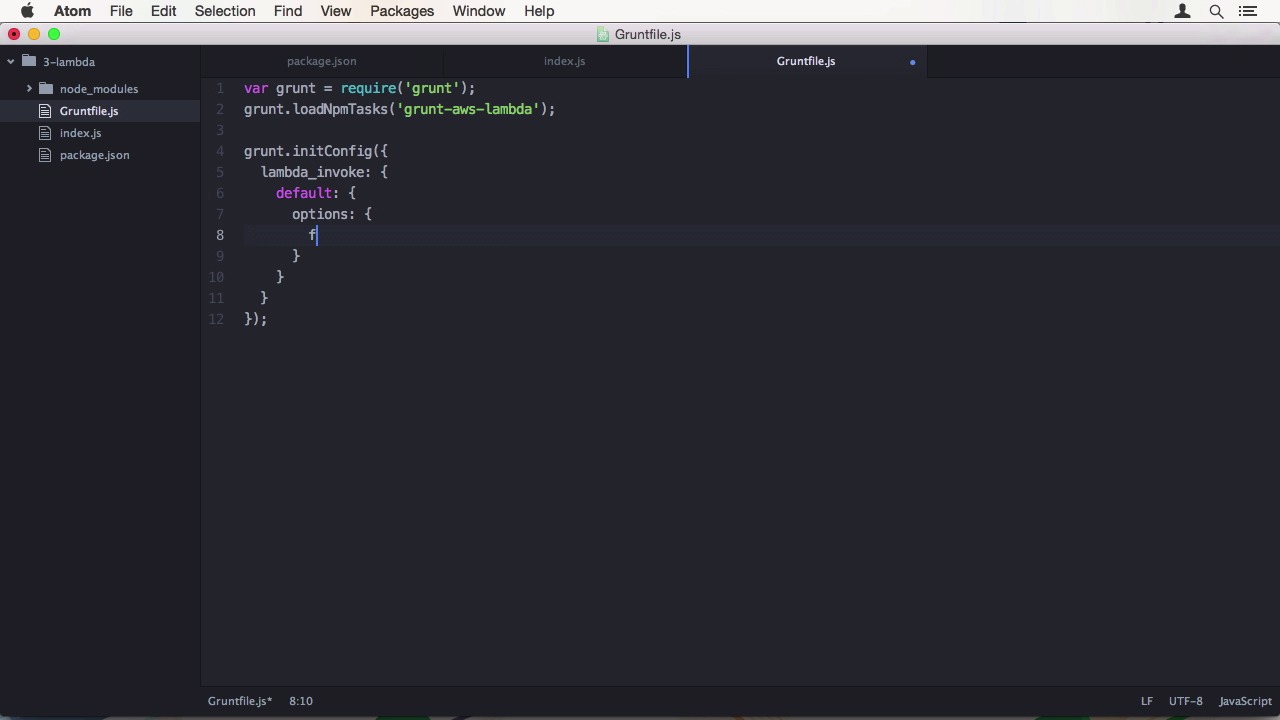Open the Window menu
This screenshot has width=1280, height=720.
[x=479, y=11]
